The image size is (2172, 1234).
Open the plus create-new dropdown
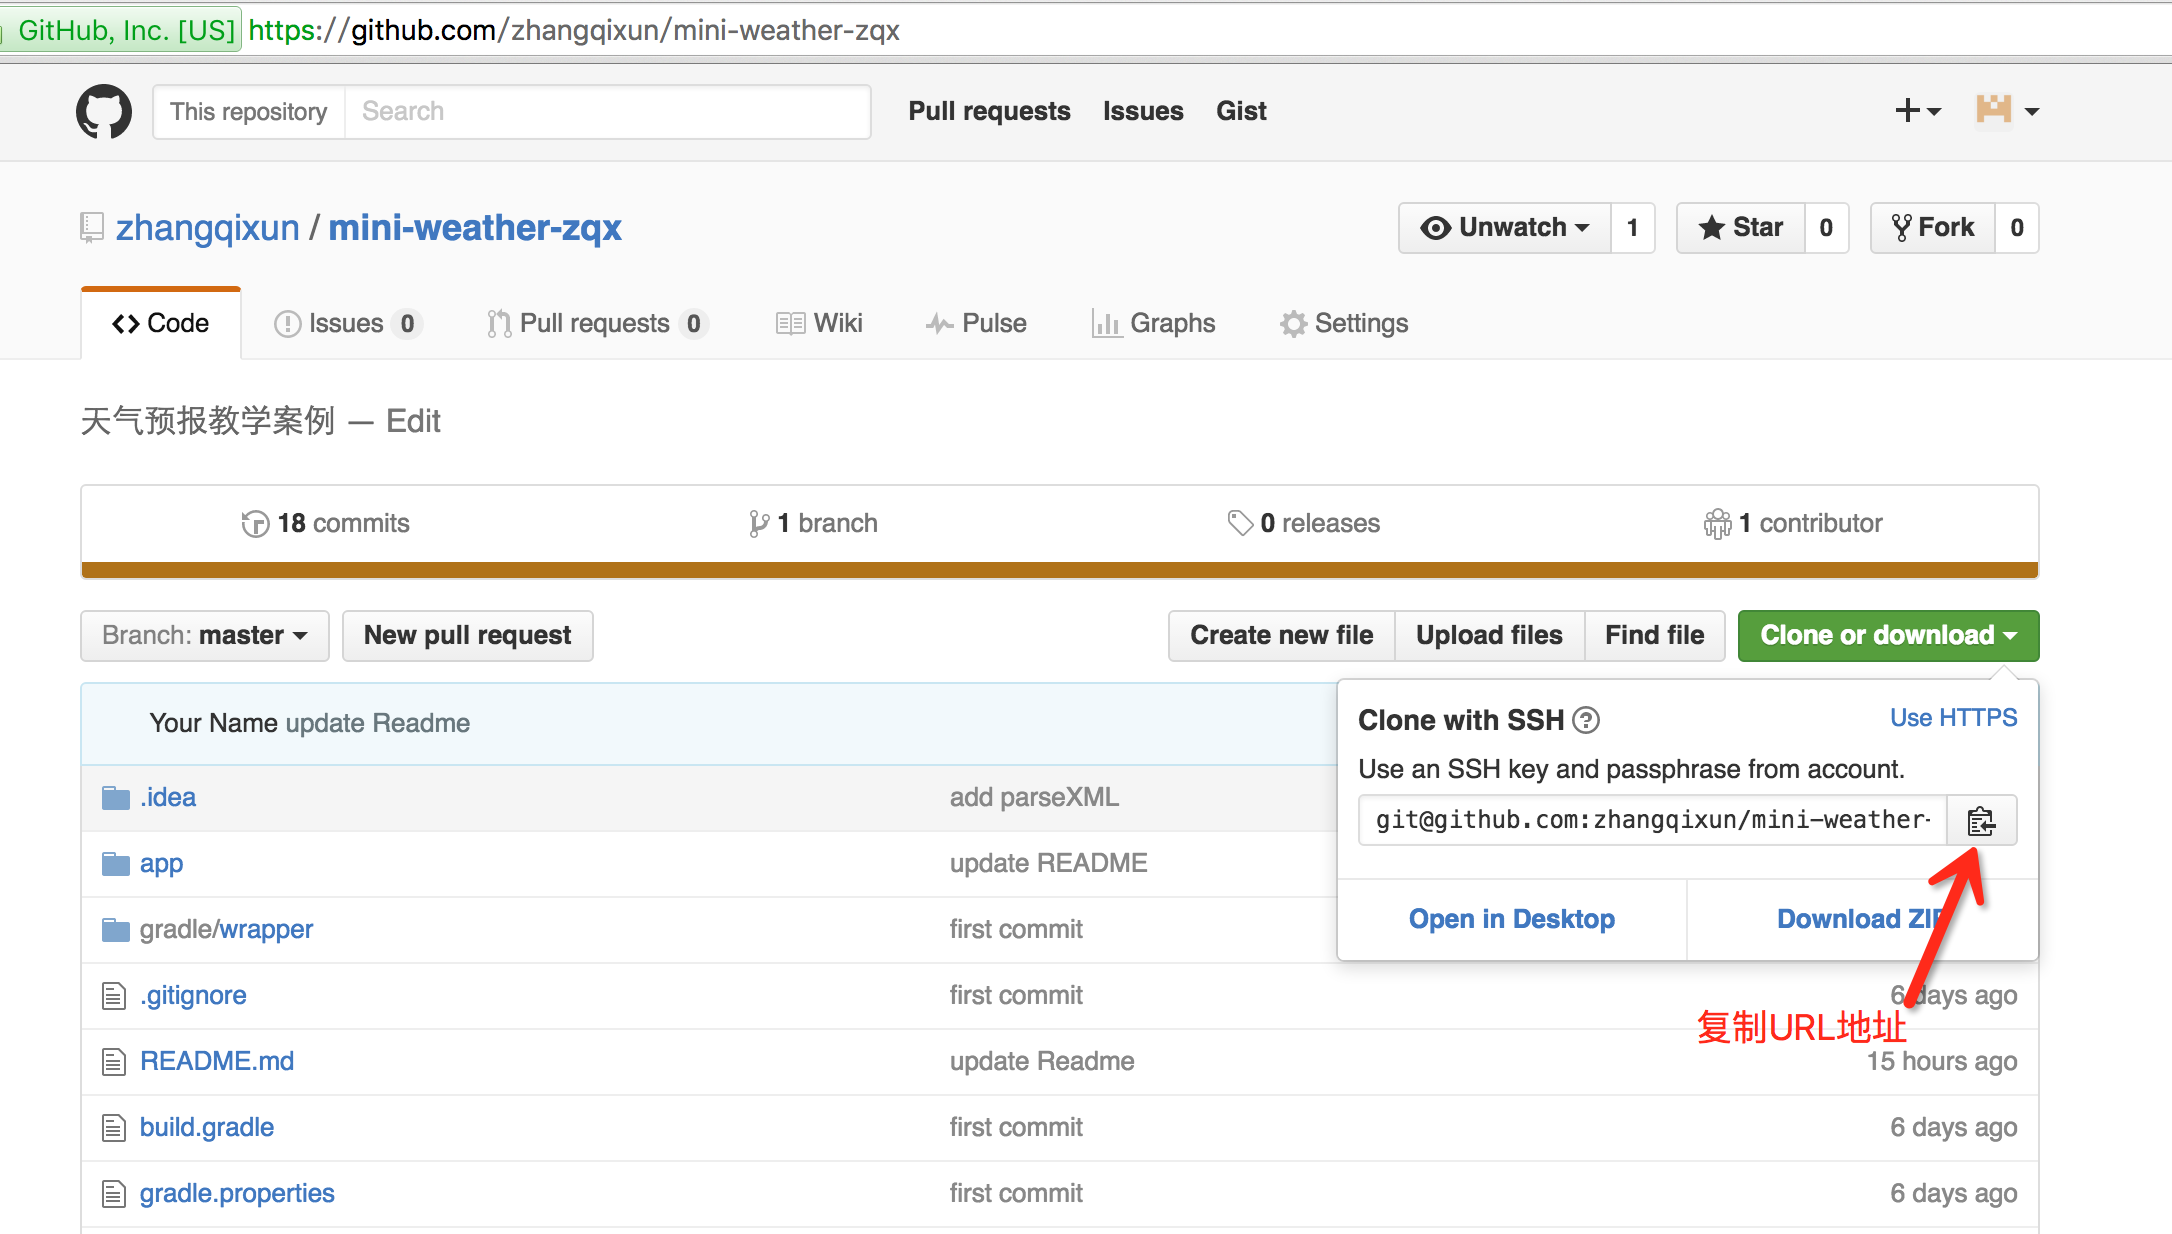coord(1917,110)
